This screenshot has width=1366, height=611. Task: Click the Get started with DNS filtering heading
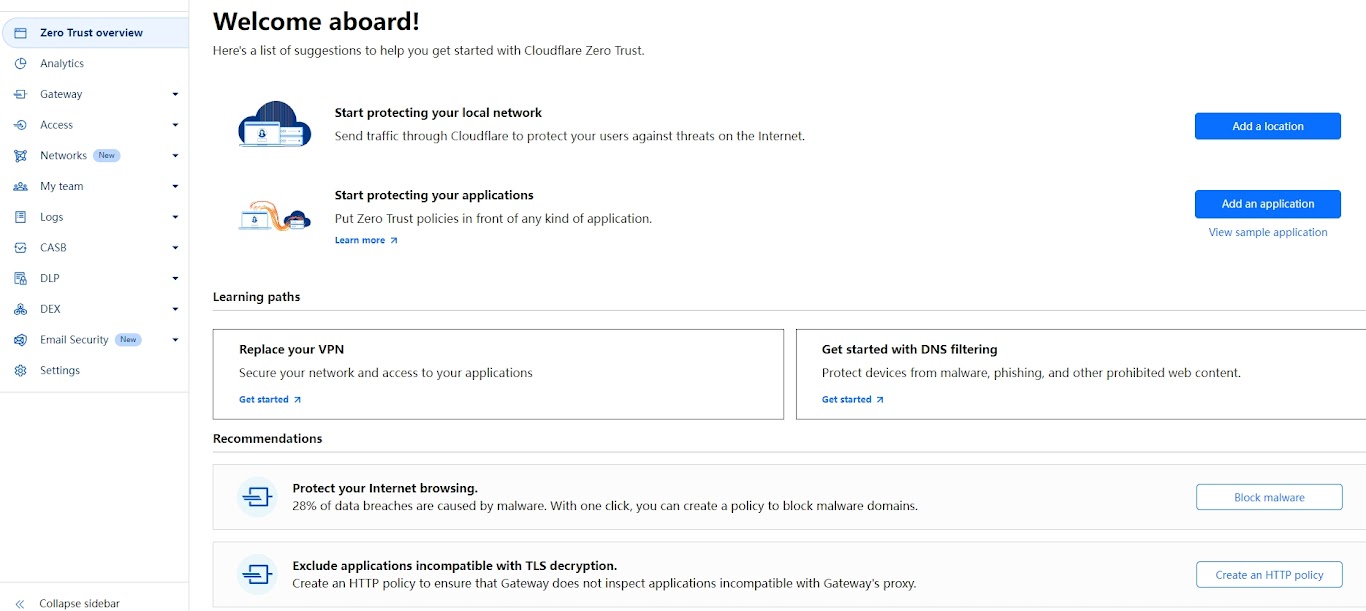click(x=910, y=350)
